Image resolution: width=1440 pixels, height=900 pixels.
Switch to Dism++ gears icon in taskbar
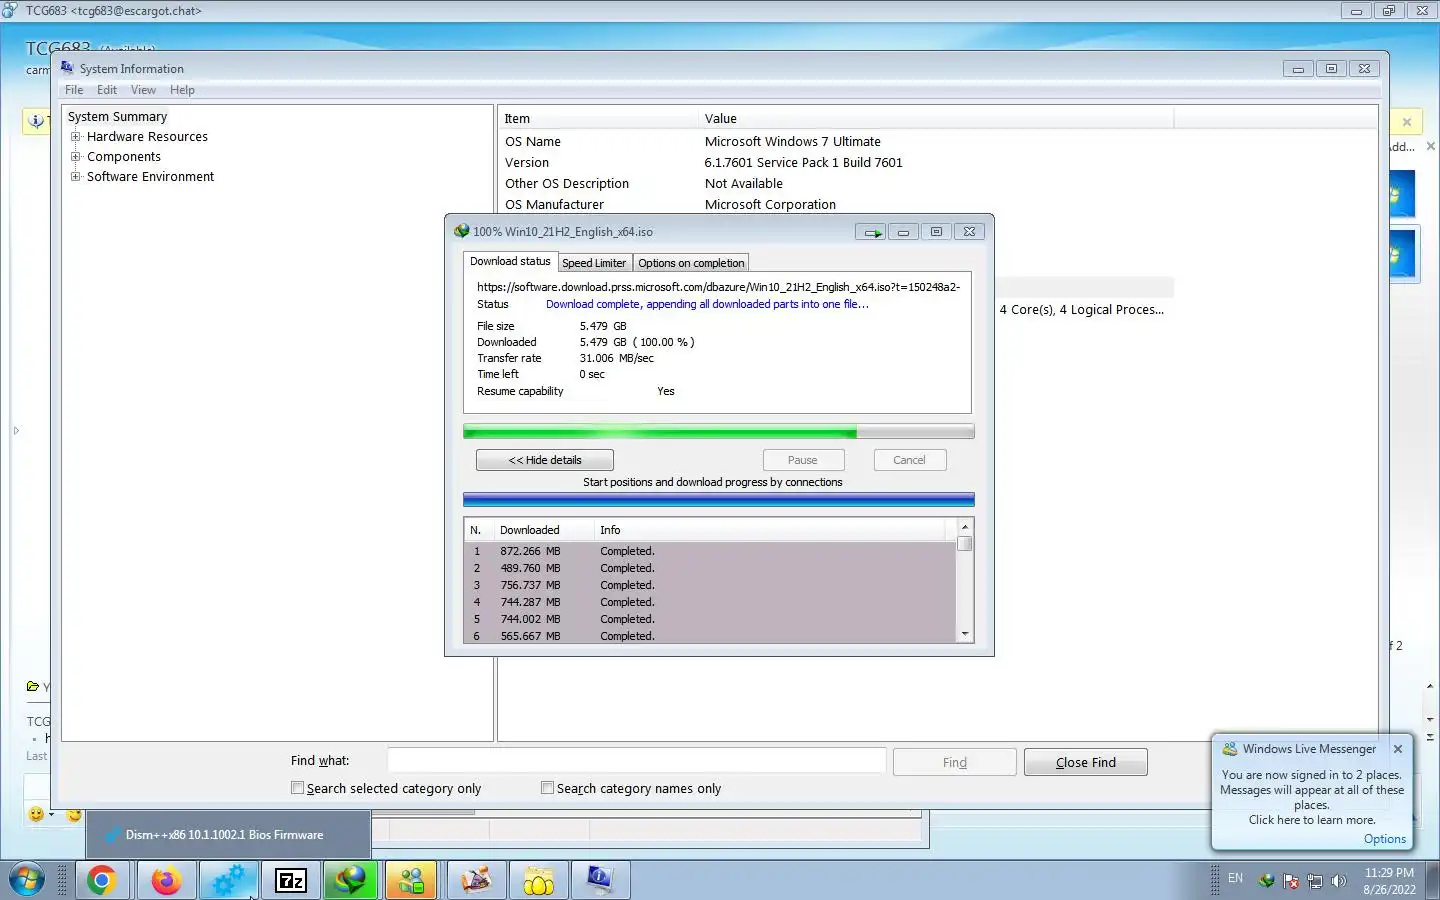tap(228, 880)
